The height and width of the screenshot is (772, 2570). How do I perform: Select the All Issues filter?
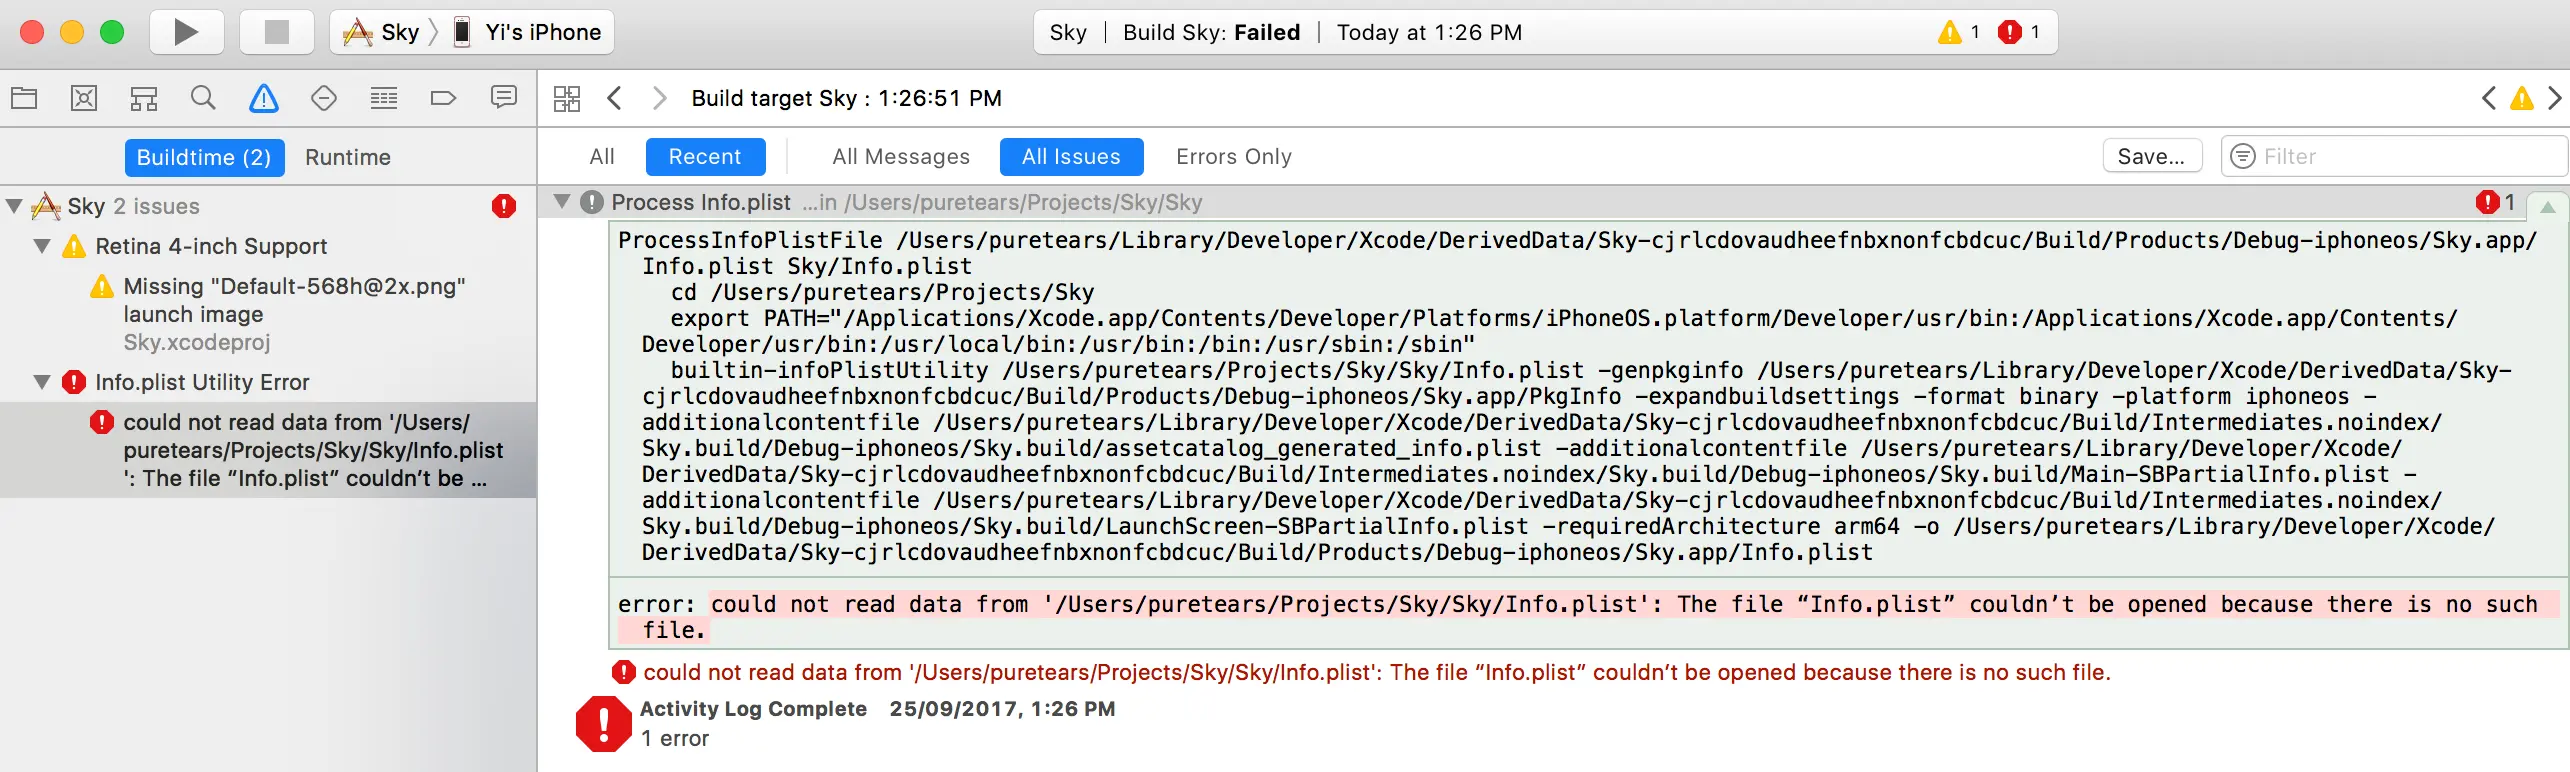(x=1071, y=156)
